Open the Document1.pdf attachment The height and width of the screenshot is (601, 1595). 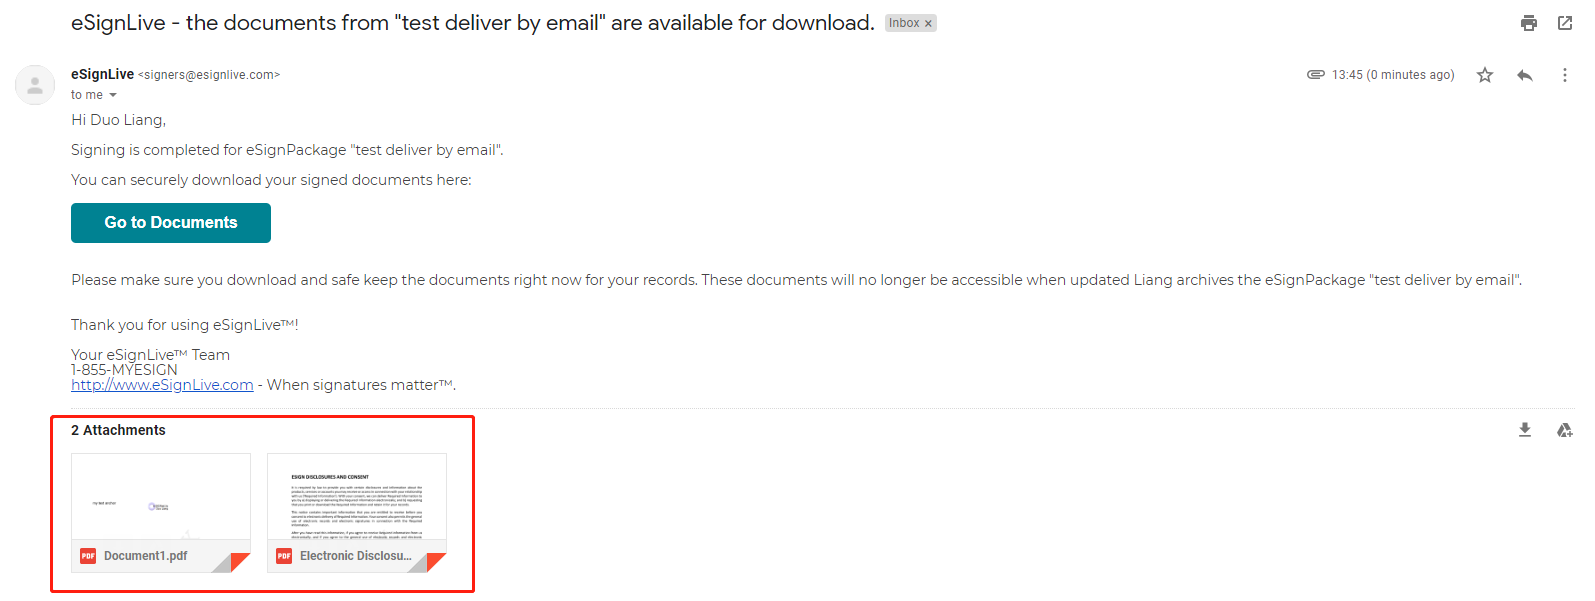(x=161, y=513)
